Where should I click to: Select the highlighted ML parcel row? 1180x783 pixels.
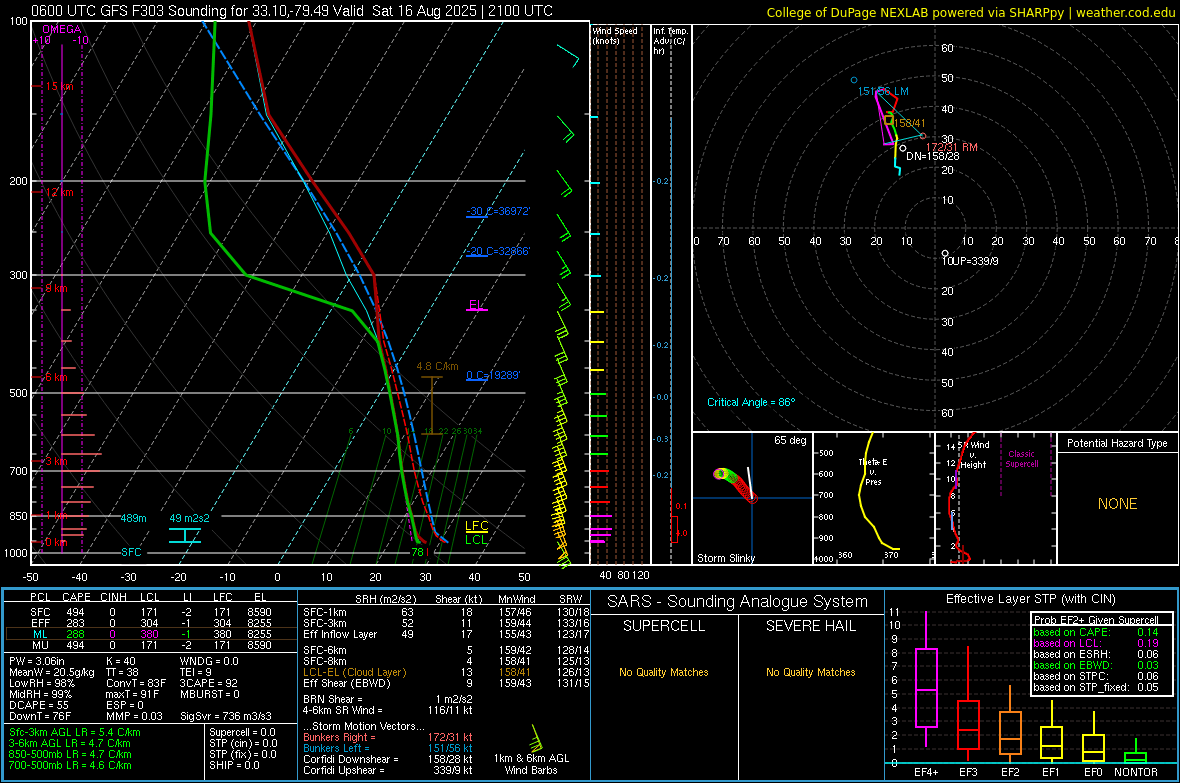(x=151, y=634)
